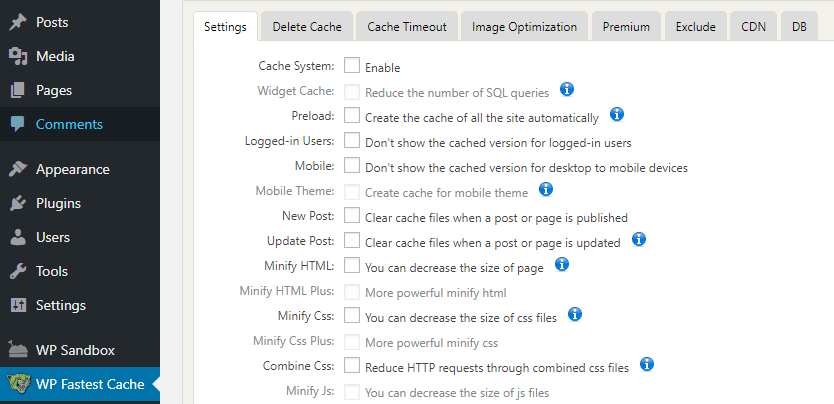Show info for the Minify Css option
The width and height of the screenshot is (834, 404).
[x=575, y=314]
